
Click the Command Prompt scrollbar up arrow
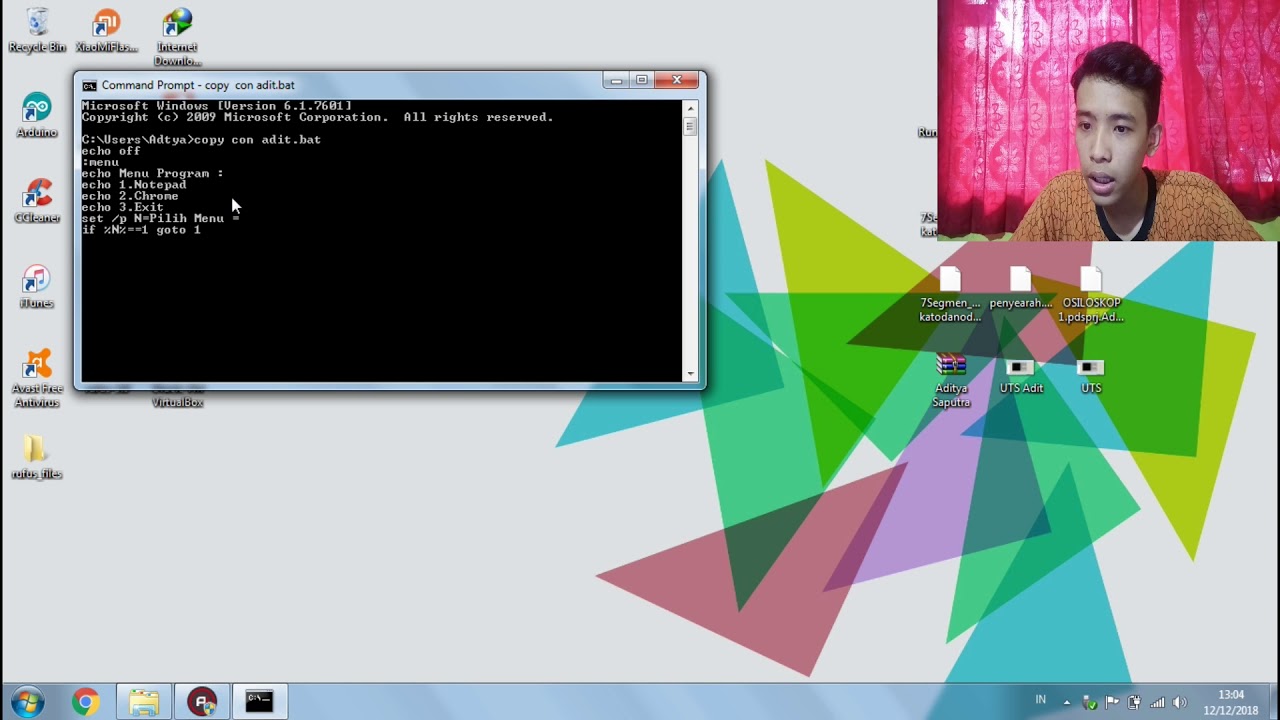[x=690, y=107]
